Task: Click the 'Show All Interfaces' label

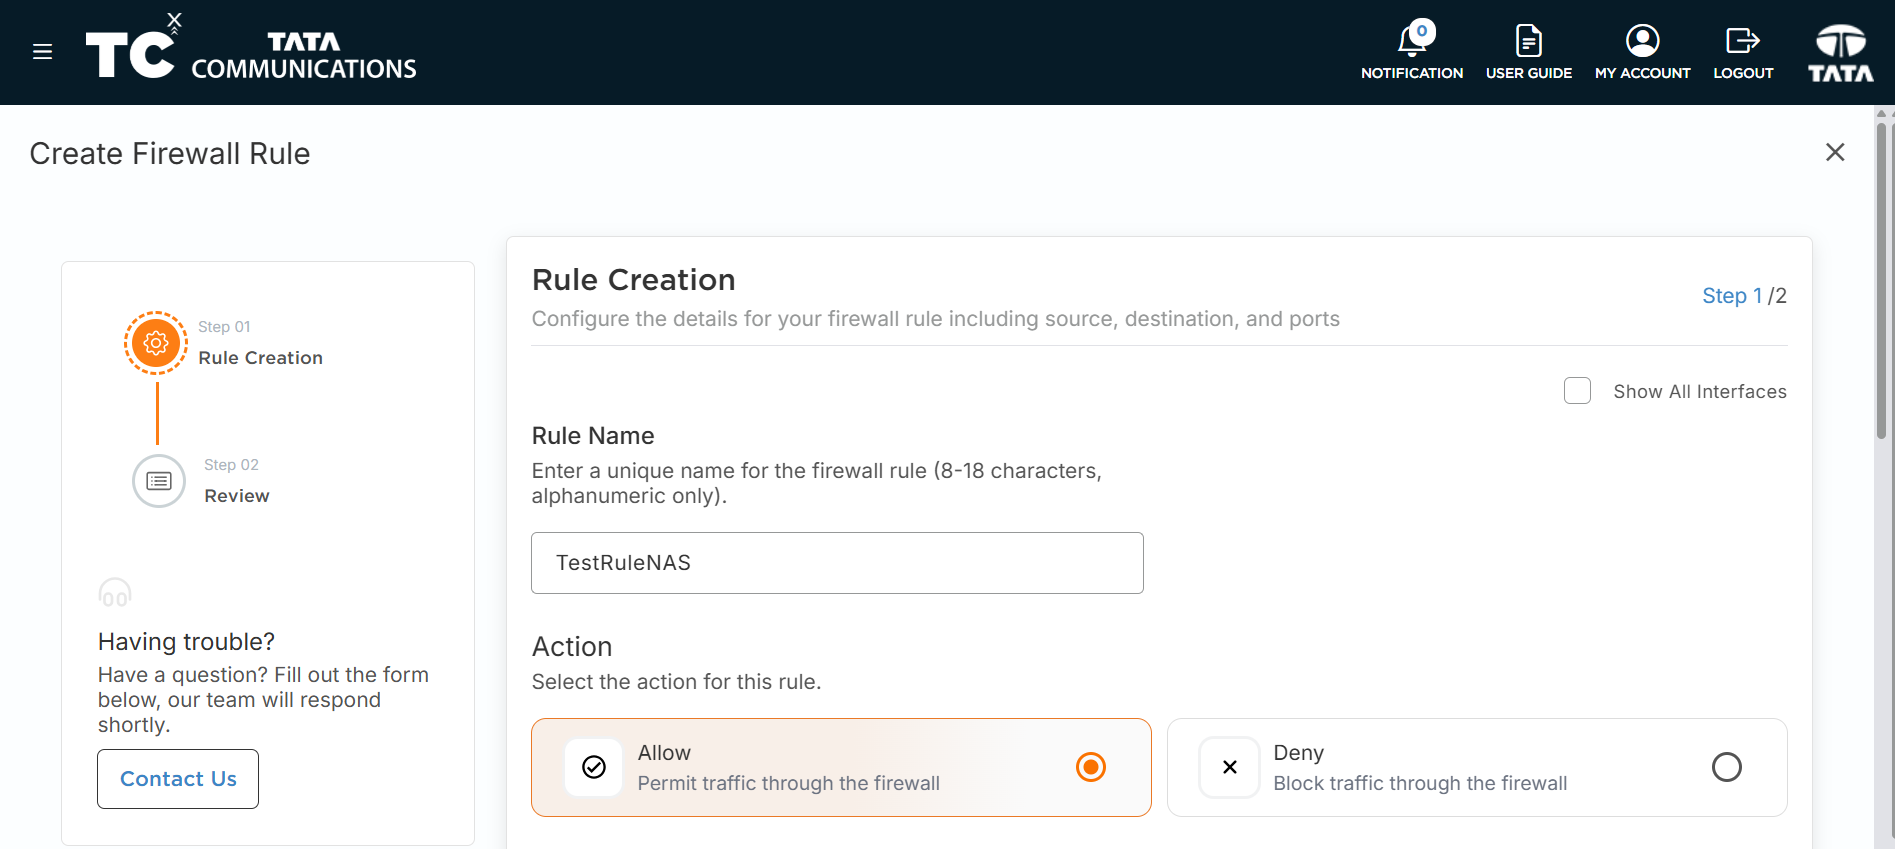Action: [x=1700, y=392]
